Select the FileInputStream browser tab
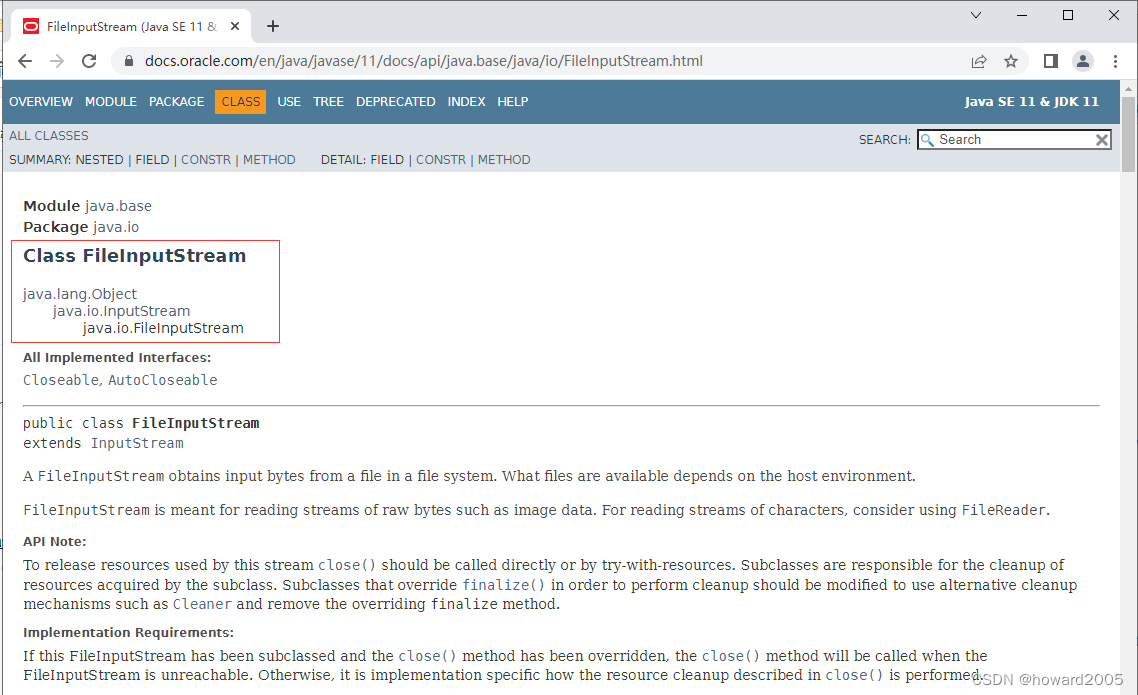1138x695 pixels. [131, 27]
